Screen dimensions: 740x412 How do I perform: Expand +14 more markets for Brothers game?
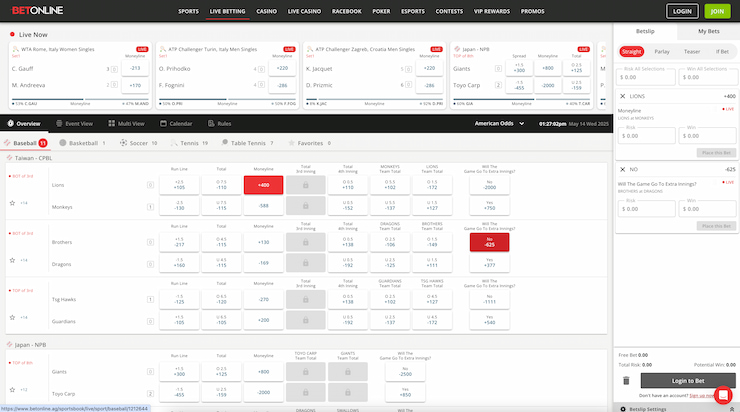(x=24, y=260)
